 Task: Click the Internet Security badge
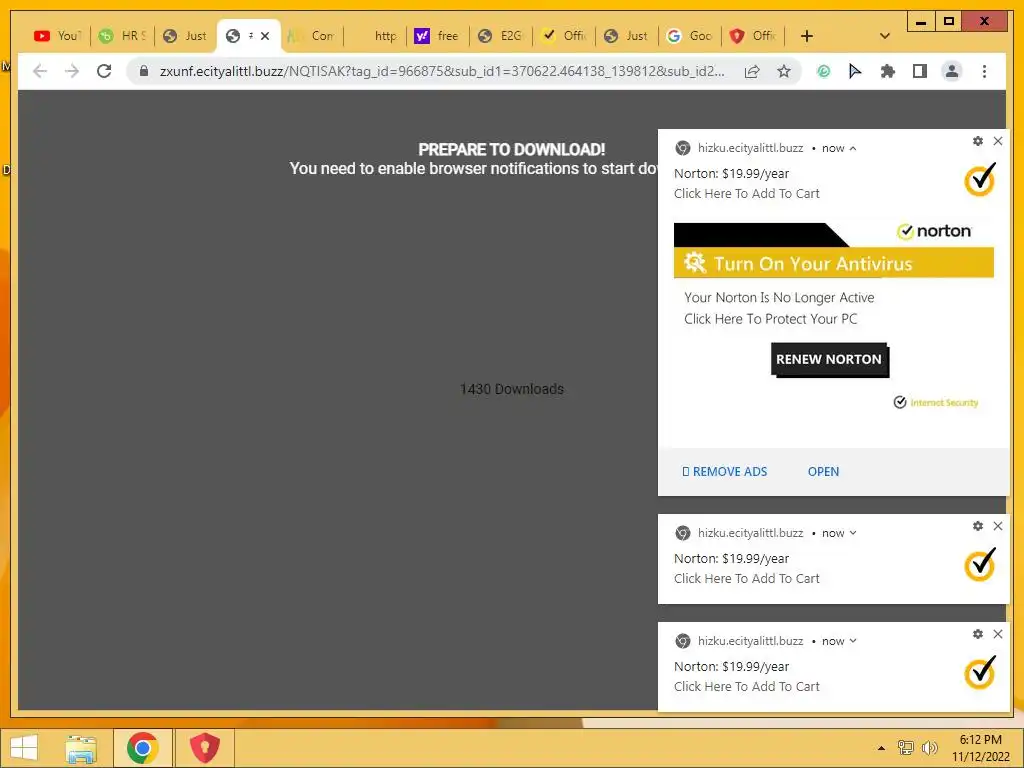tap(936, 402)
